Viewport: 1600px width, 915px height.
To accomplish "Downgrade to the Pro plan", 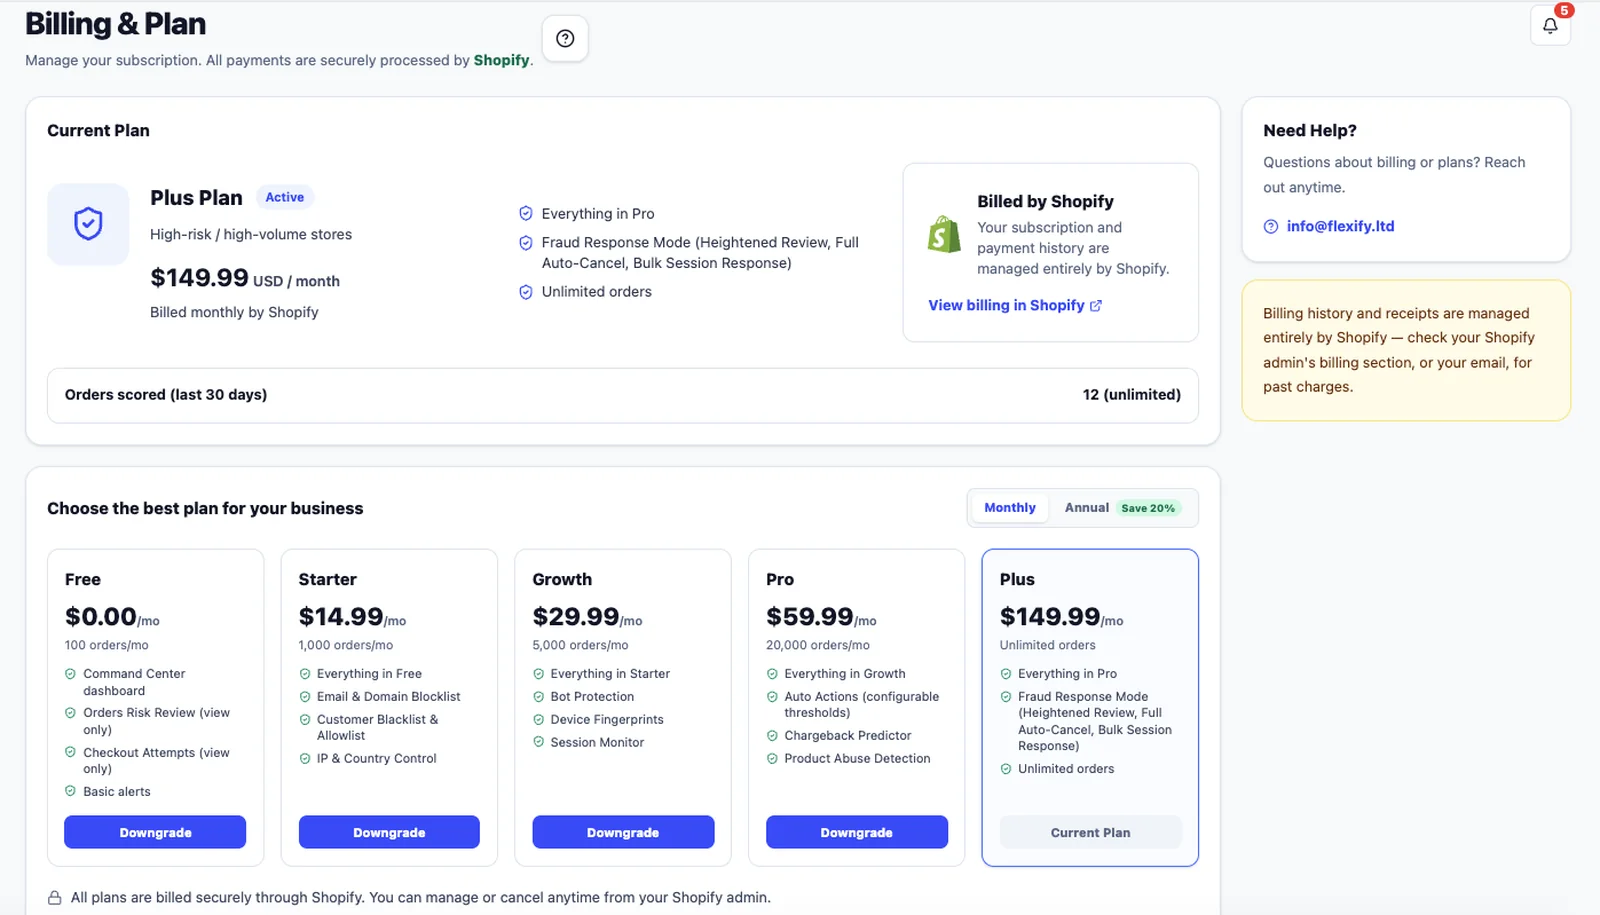I will tap(857, 832).
